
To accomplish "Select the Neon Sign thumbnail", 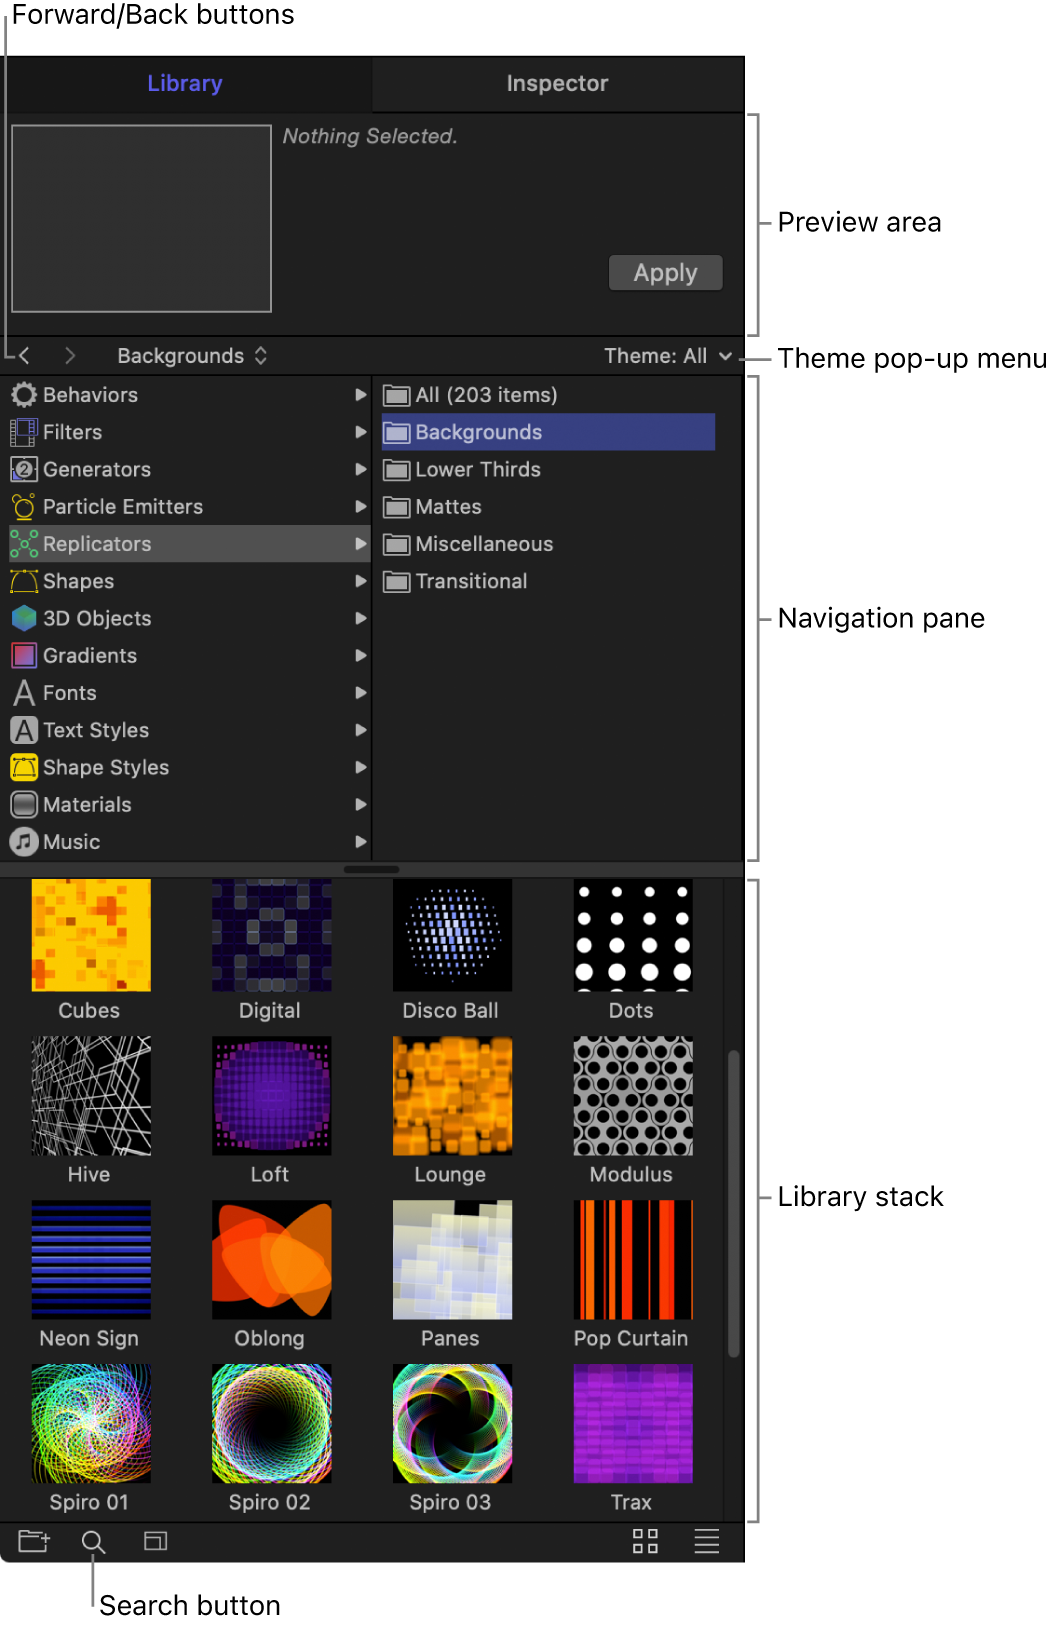I will click(91, 1260).
